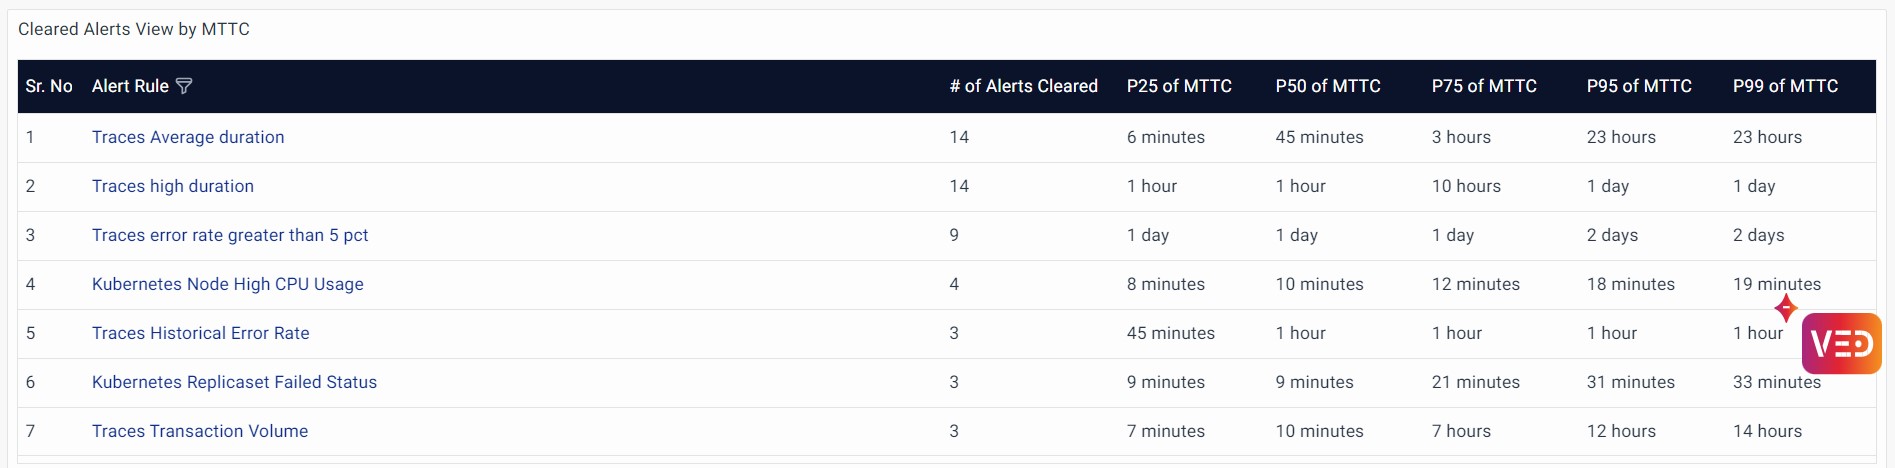Click the Alert Rule filter funnel icon
The image size is (1895, 468).
pos(184,86)
